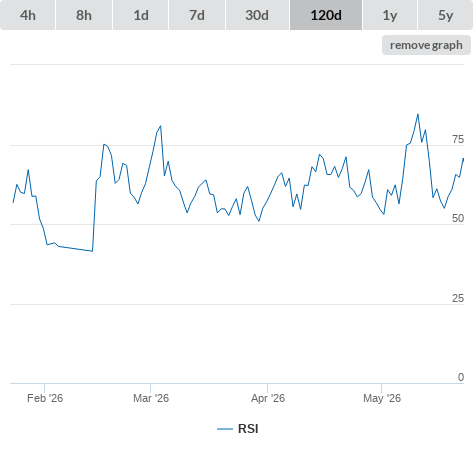The image size is (474, 455).
Task: Select the 5y range tab
Action: pyautogui.click(x=445, y=15)
